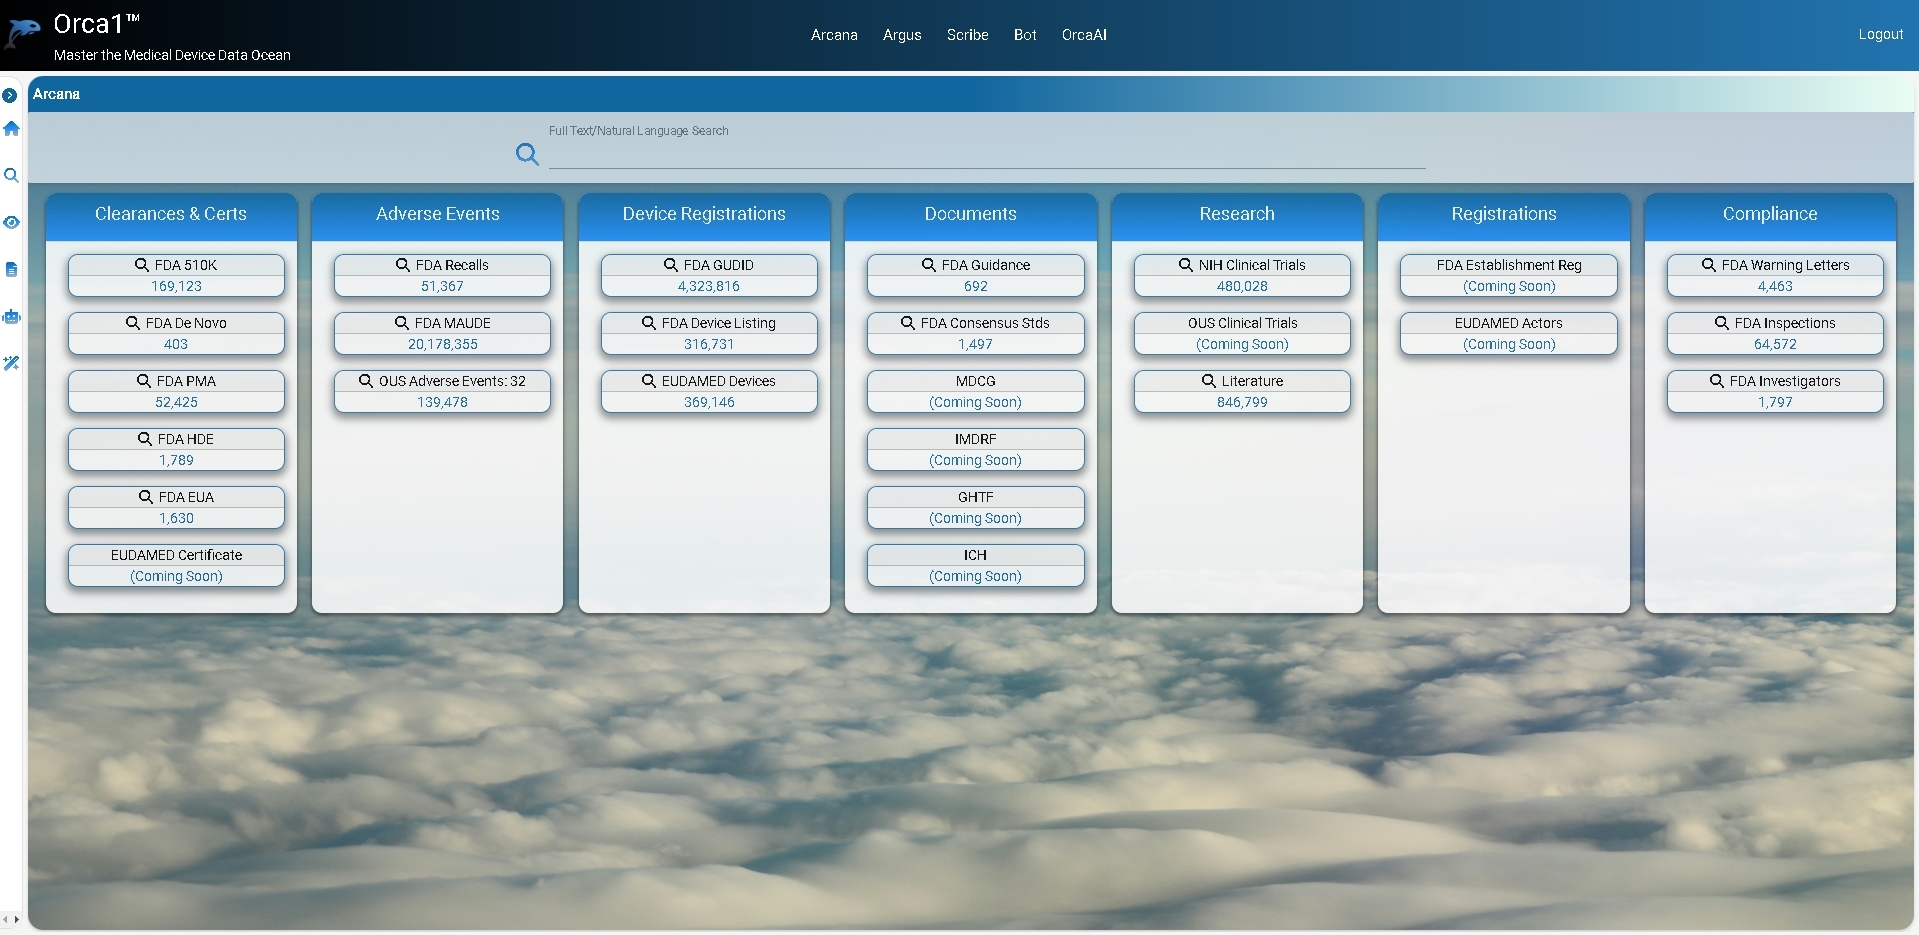Go to Home via sidebar house icon

pos(11,128)
